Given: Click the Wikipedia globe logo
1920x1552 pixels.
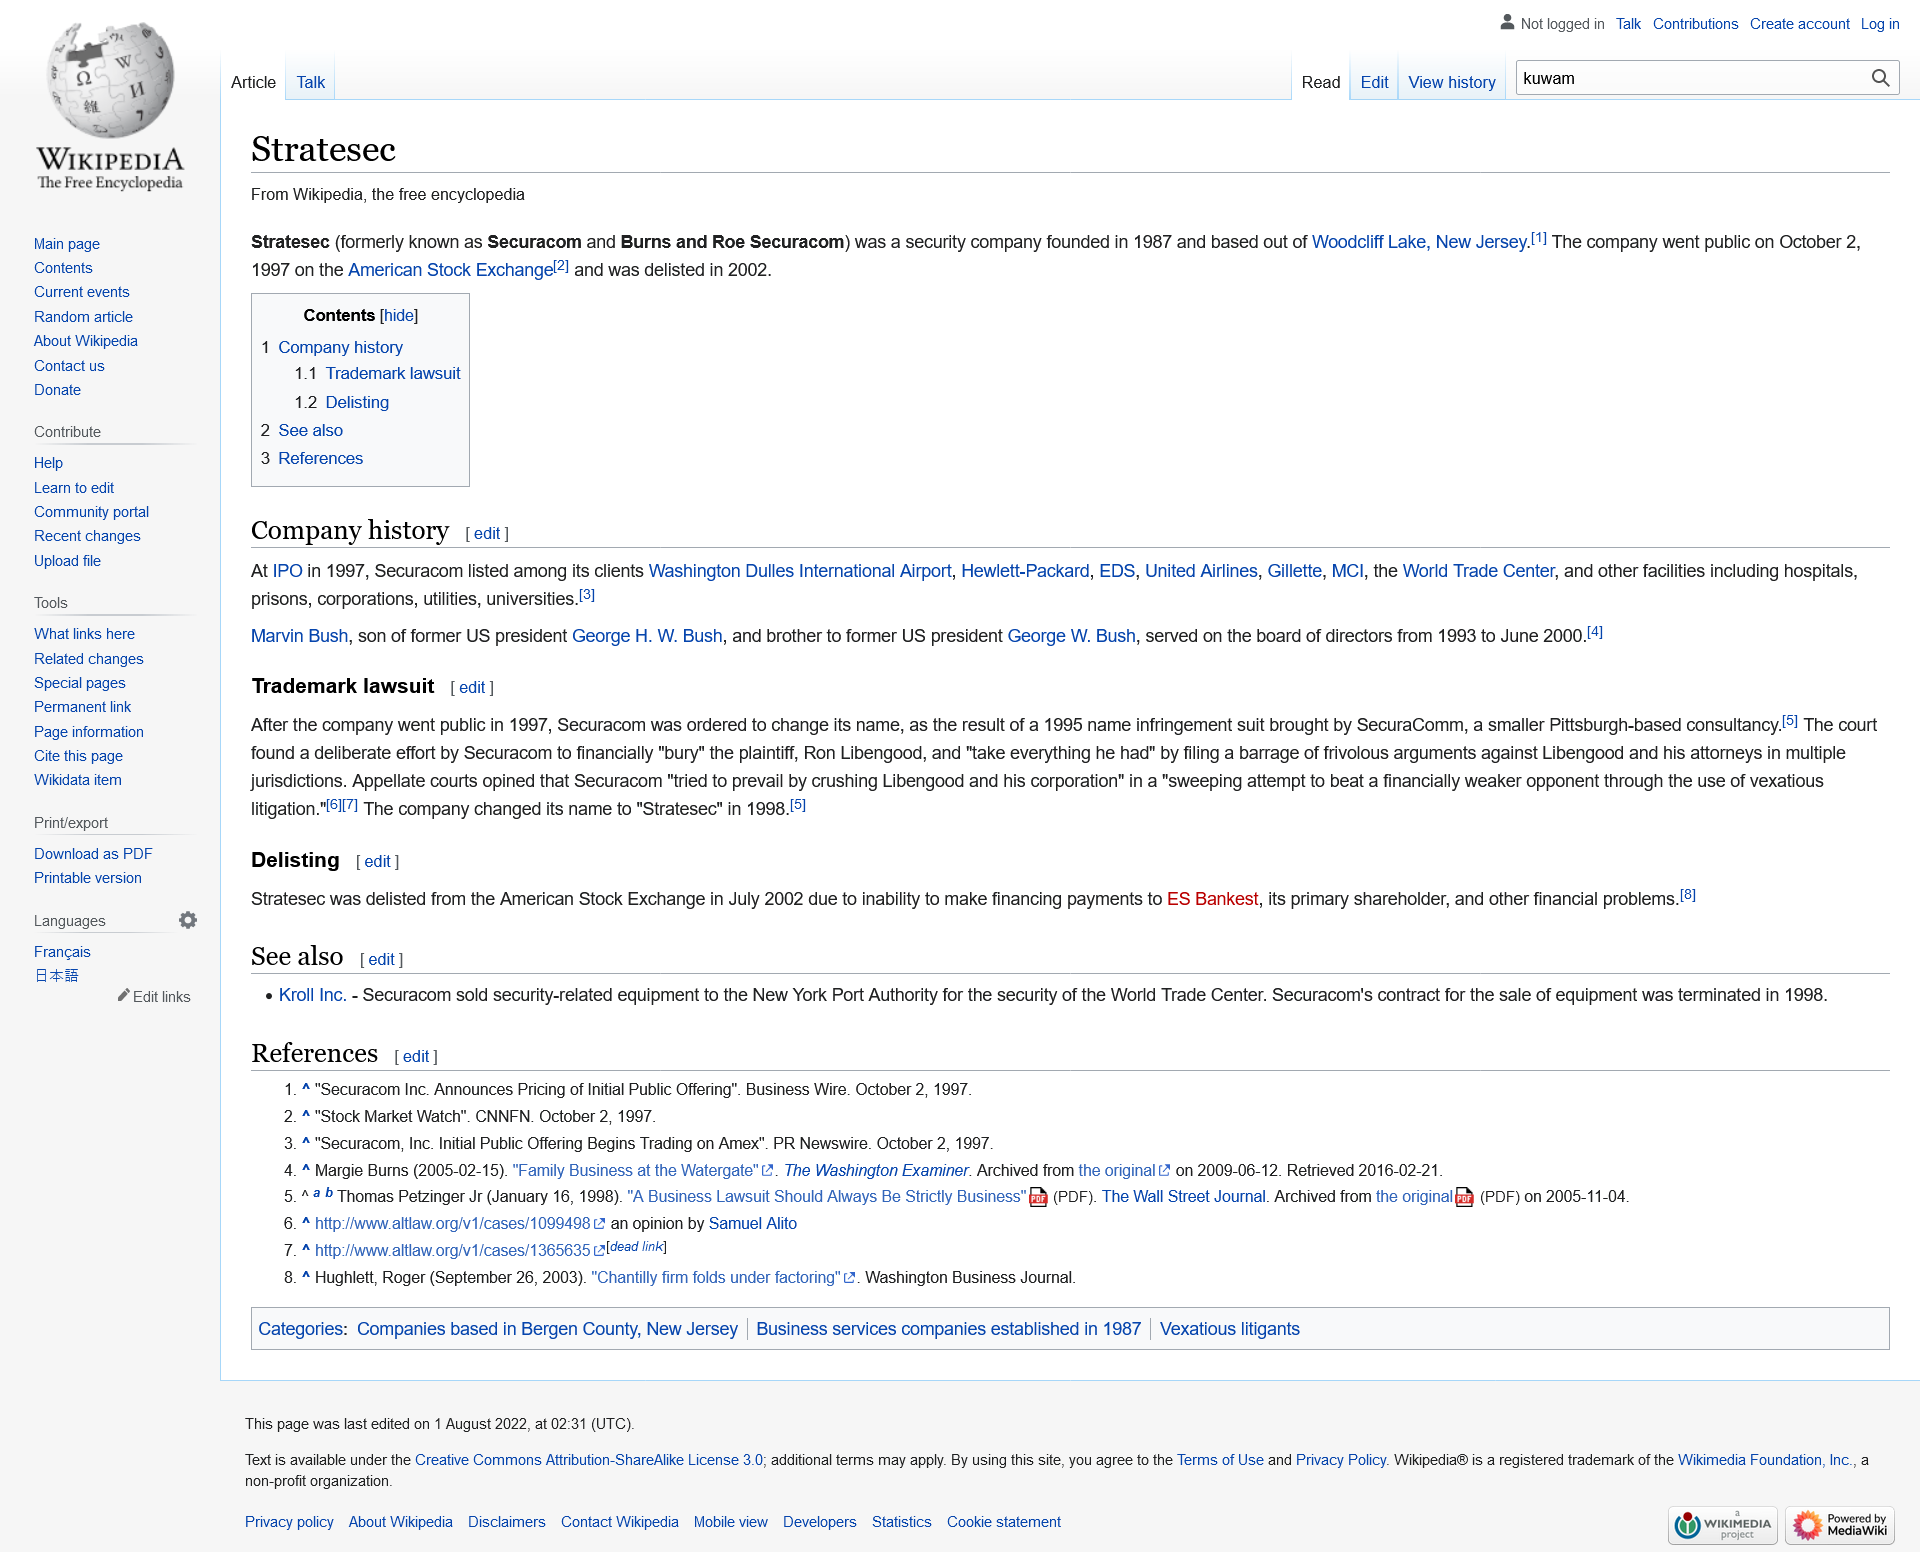Looking at the screenshot, I should (x=110, y=82).
